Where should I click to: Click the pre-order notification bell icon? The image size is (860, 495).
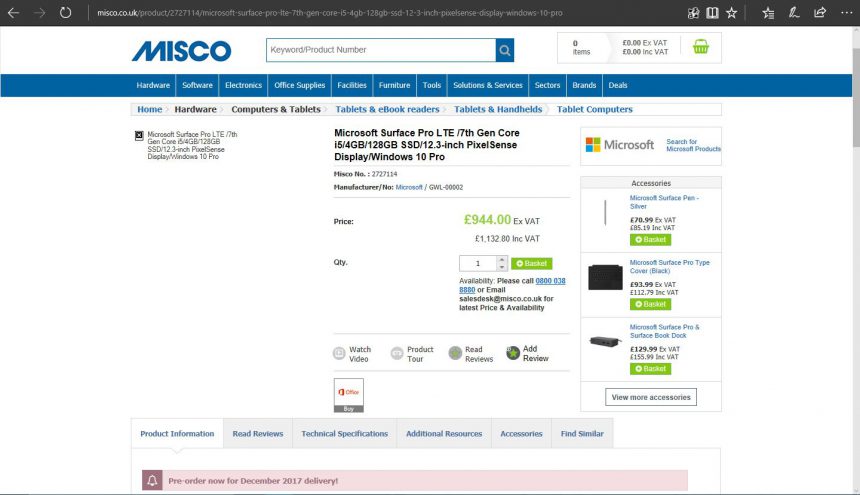tap(152, 480)
